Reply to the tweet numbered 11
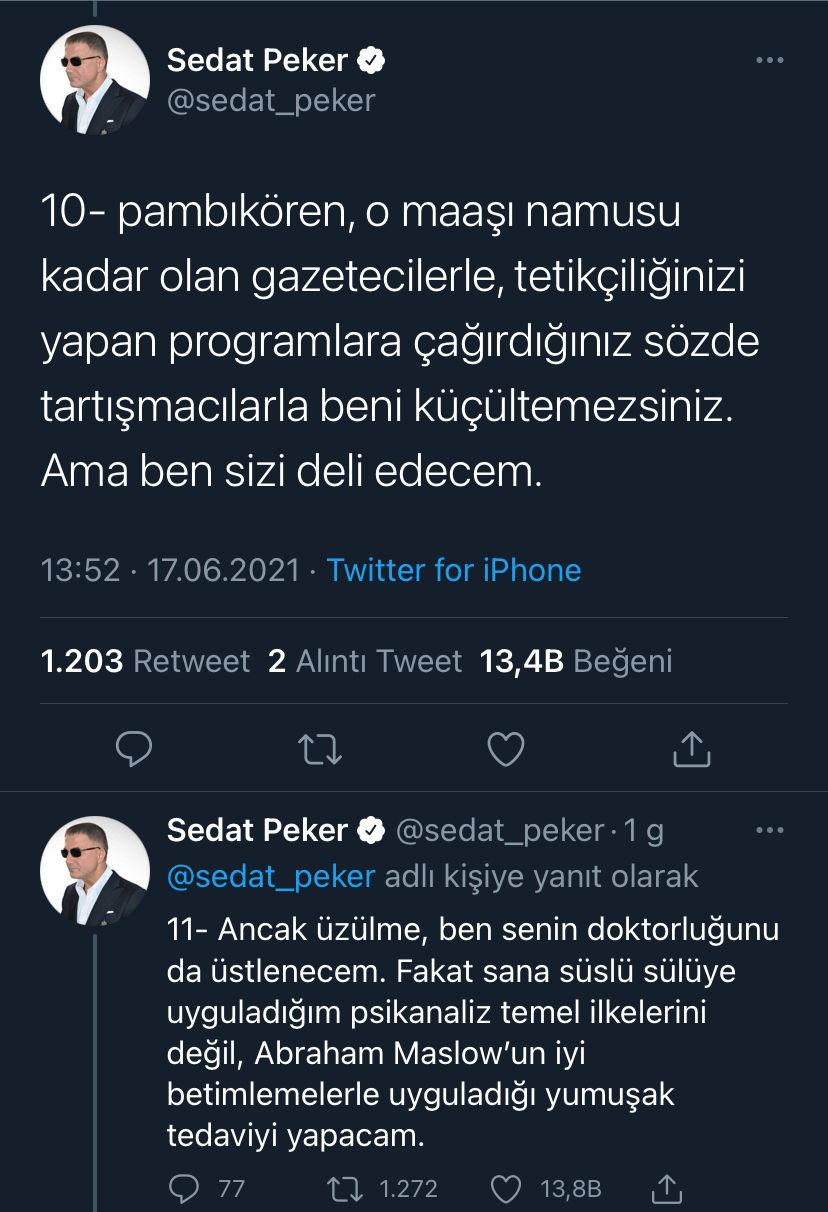 pyautogui.click(x=185, y=1189)
